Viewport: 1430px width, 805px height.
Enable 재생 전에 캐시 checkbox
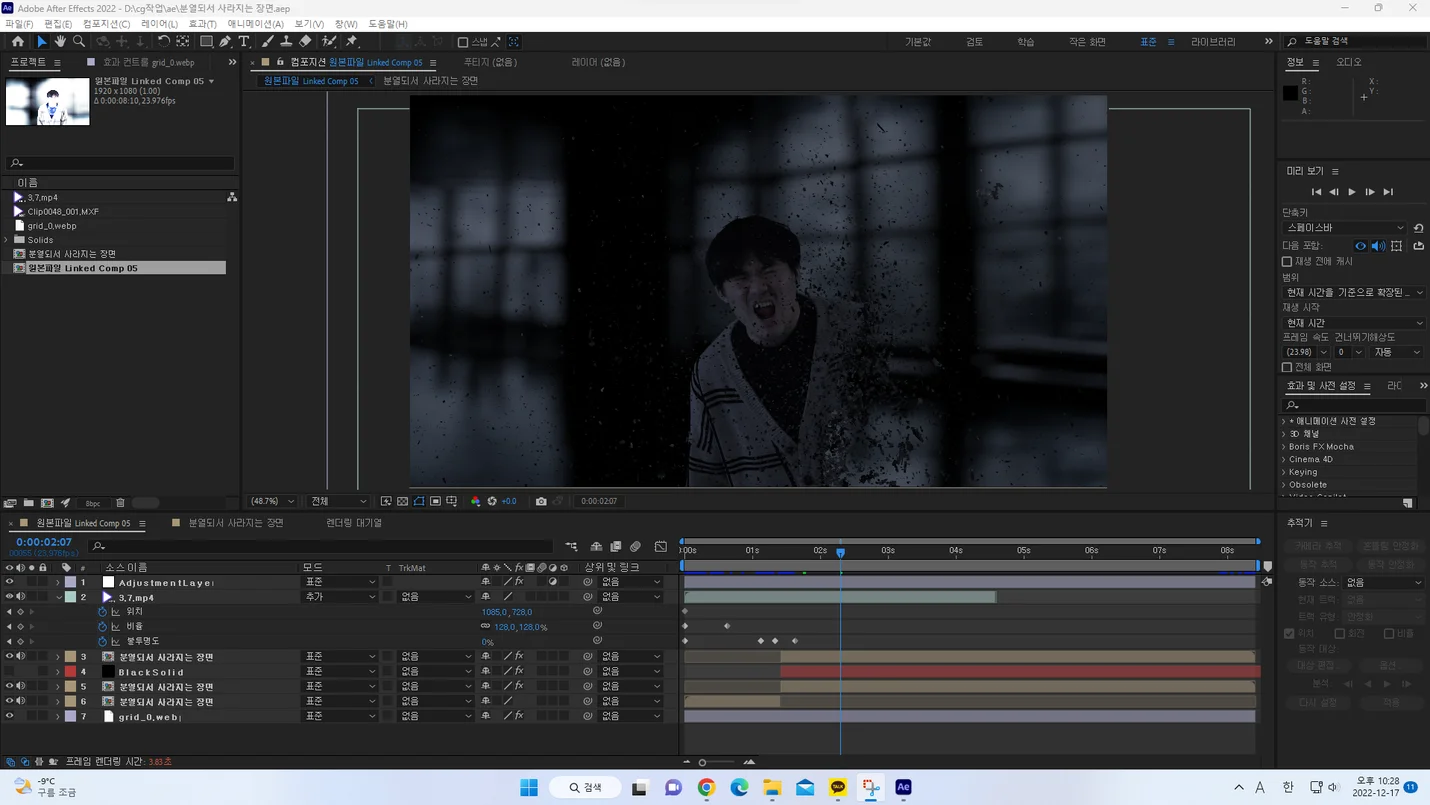tap(1287, 262)
